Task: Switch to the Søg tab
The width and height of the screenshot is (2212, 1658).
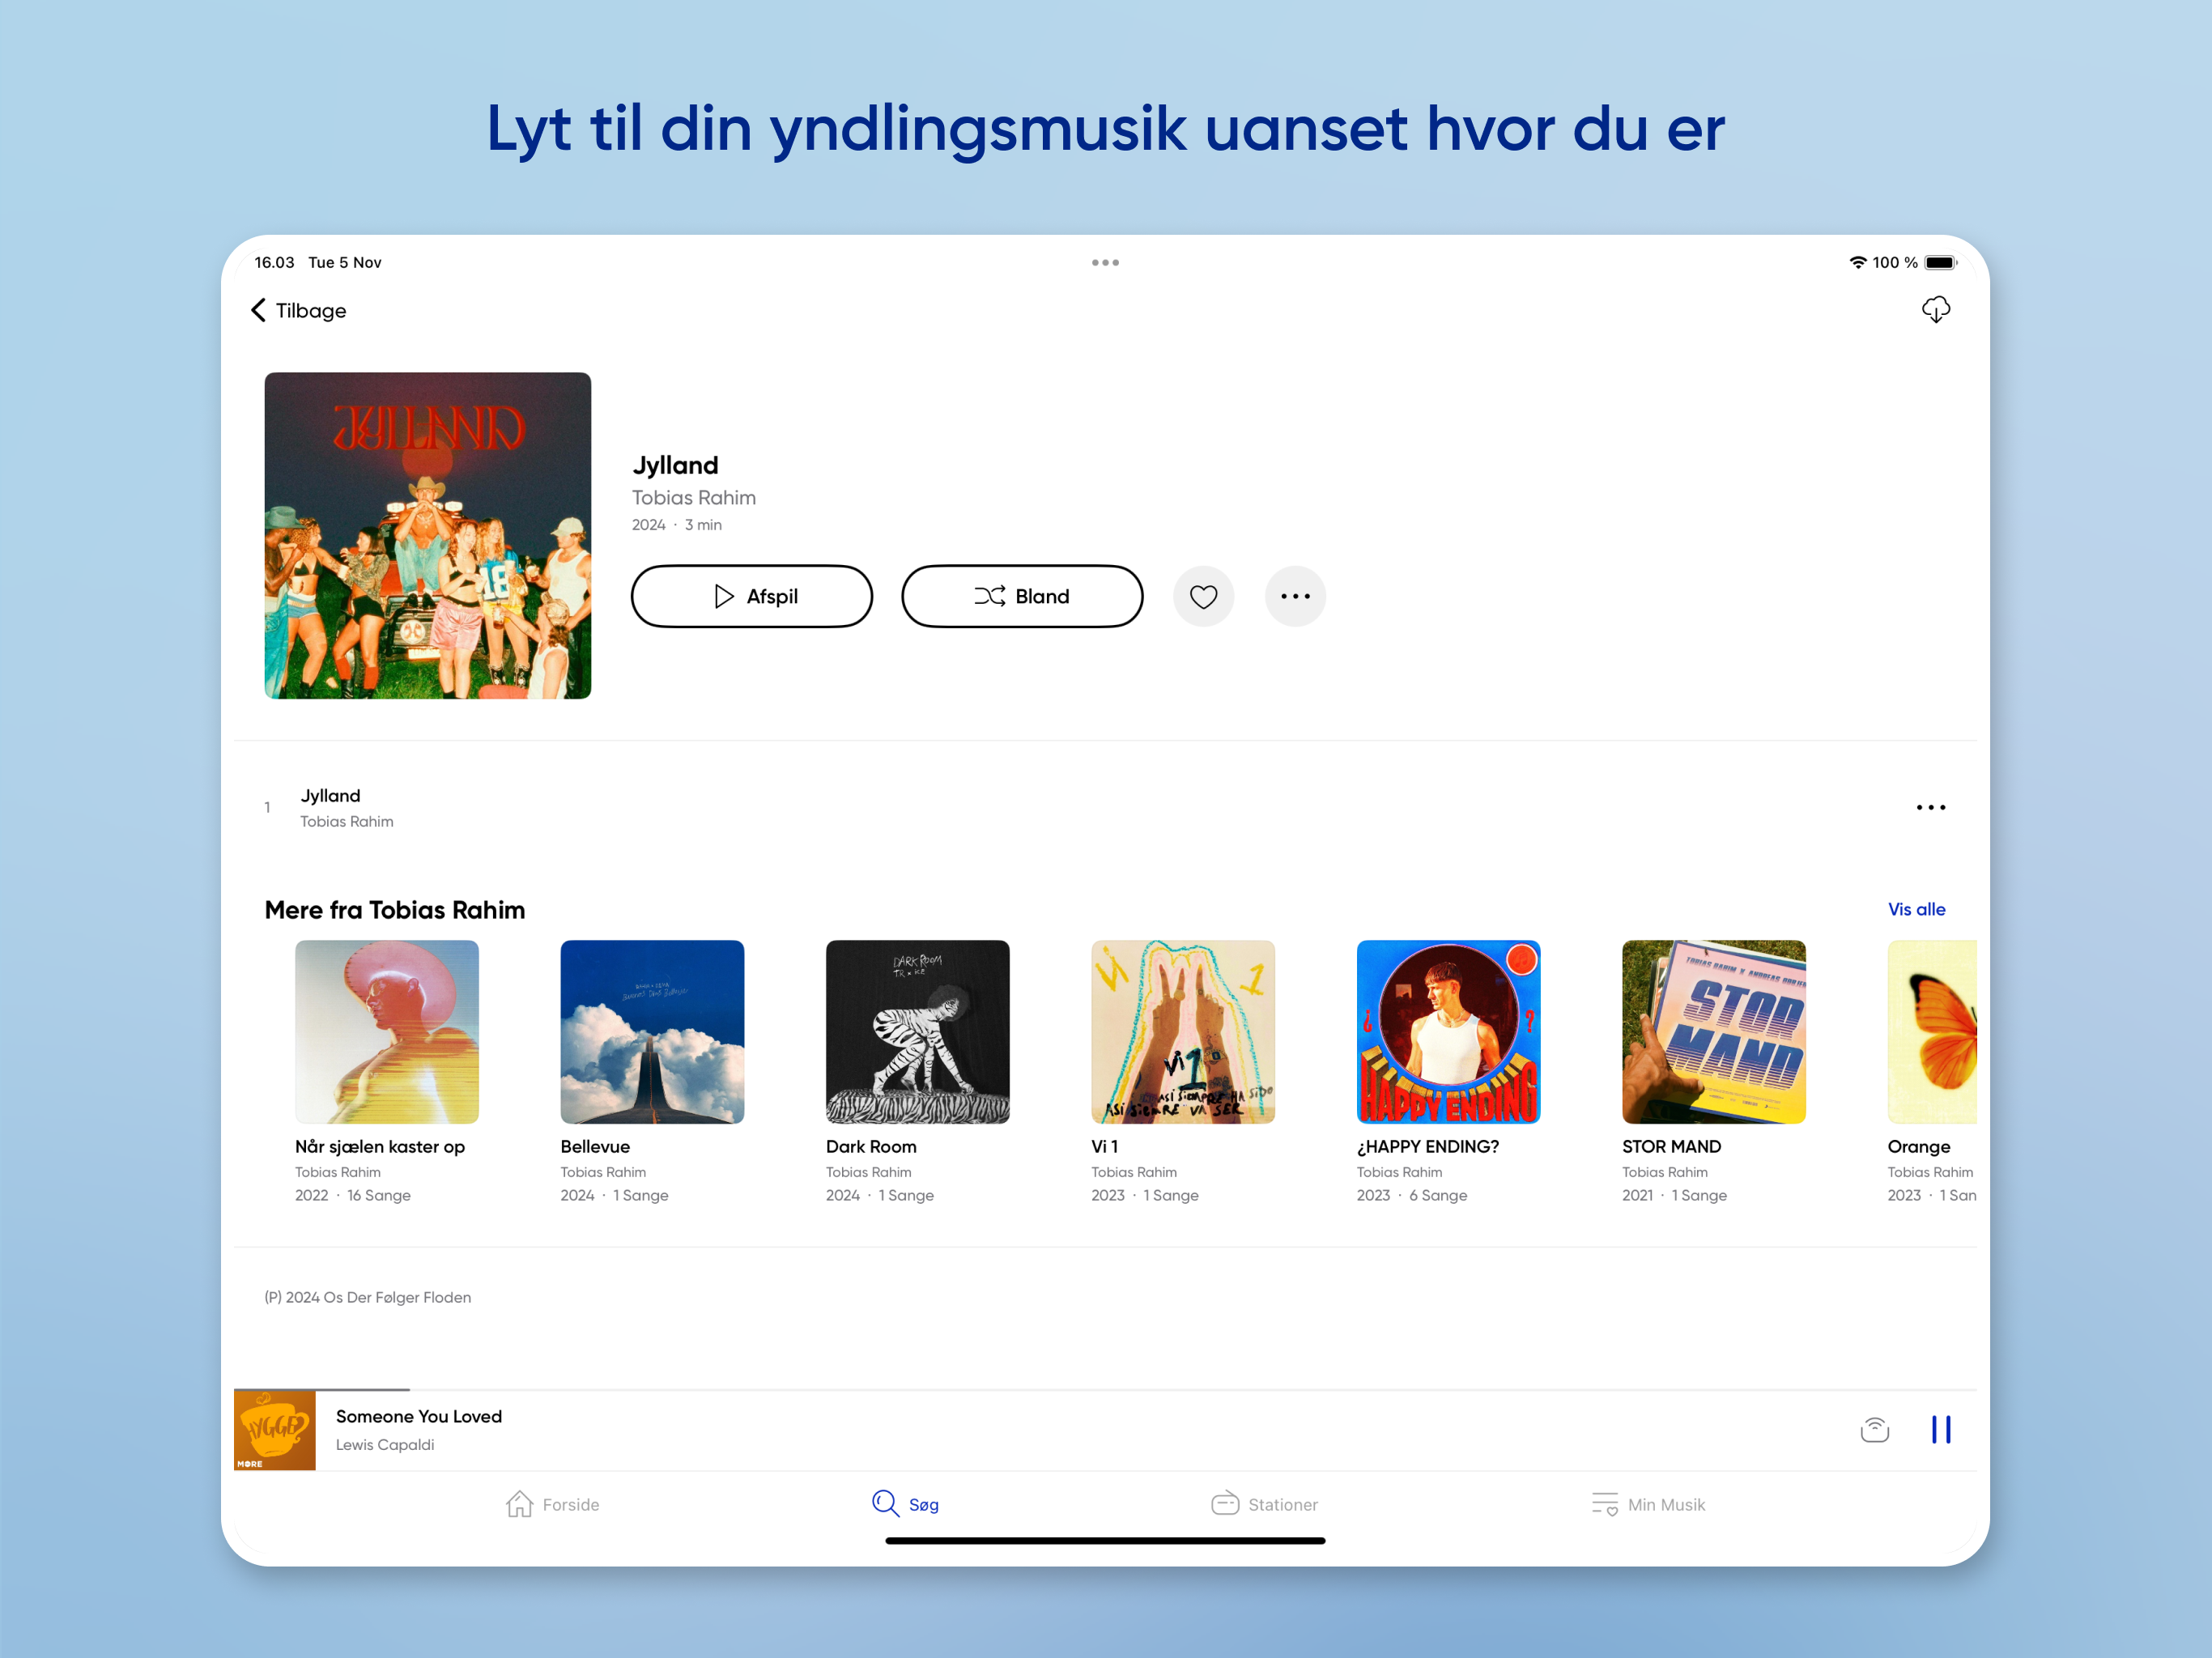Action: [904, 1504]
